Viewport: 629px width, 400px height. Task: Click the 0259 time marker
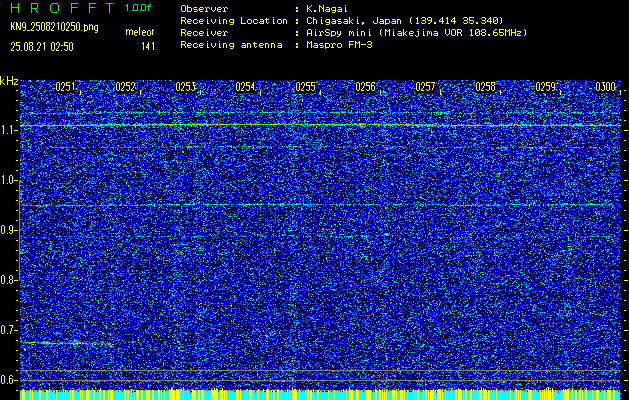[x=545, y=87]
